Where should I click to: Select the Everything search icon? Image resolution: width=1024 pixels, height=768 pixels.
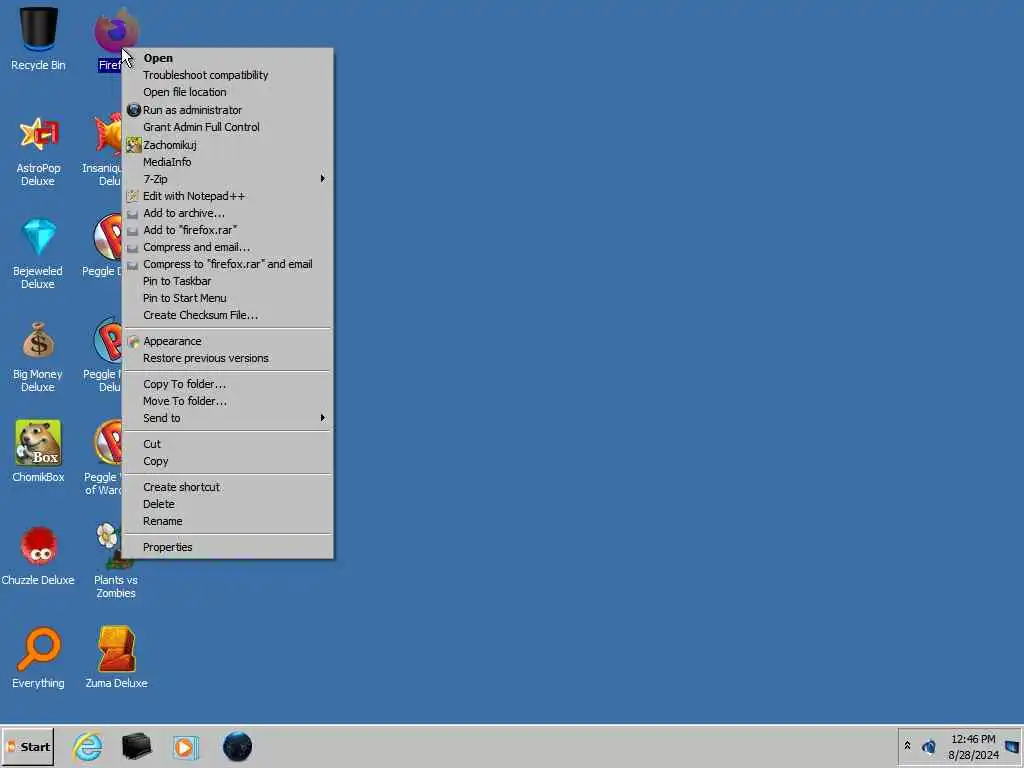click(38, 649)
